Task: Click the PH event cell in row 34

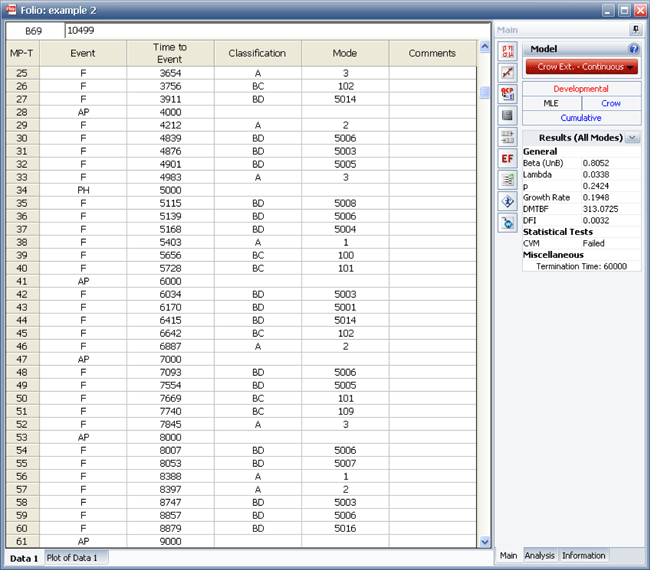Action: point(83,190)
